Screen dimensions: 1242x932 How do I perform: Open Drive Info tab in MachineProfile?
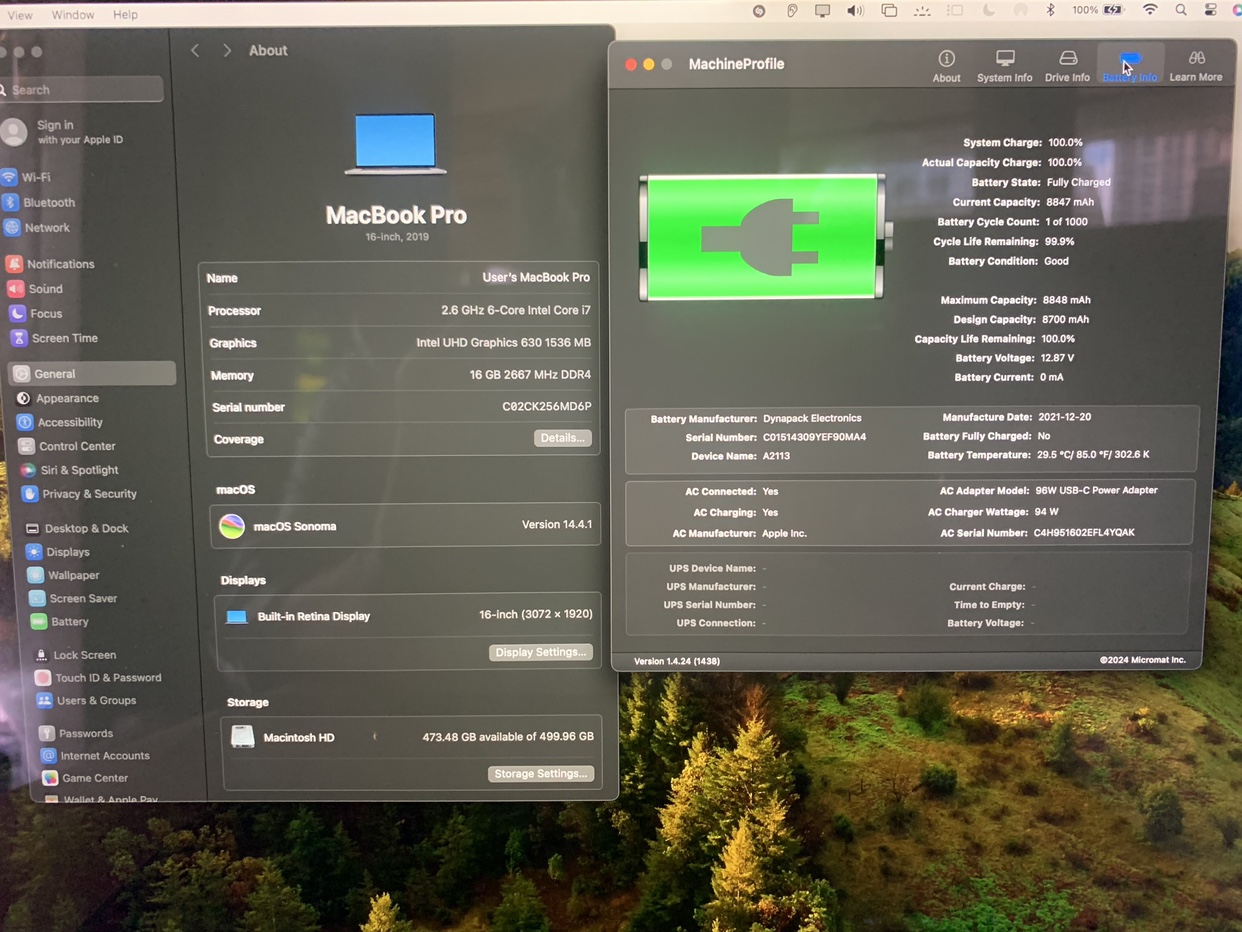click(x=1067, y=66)
